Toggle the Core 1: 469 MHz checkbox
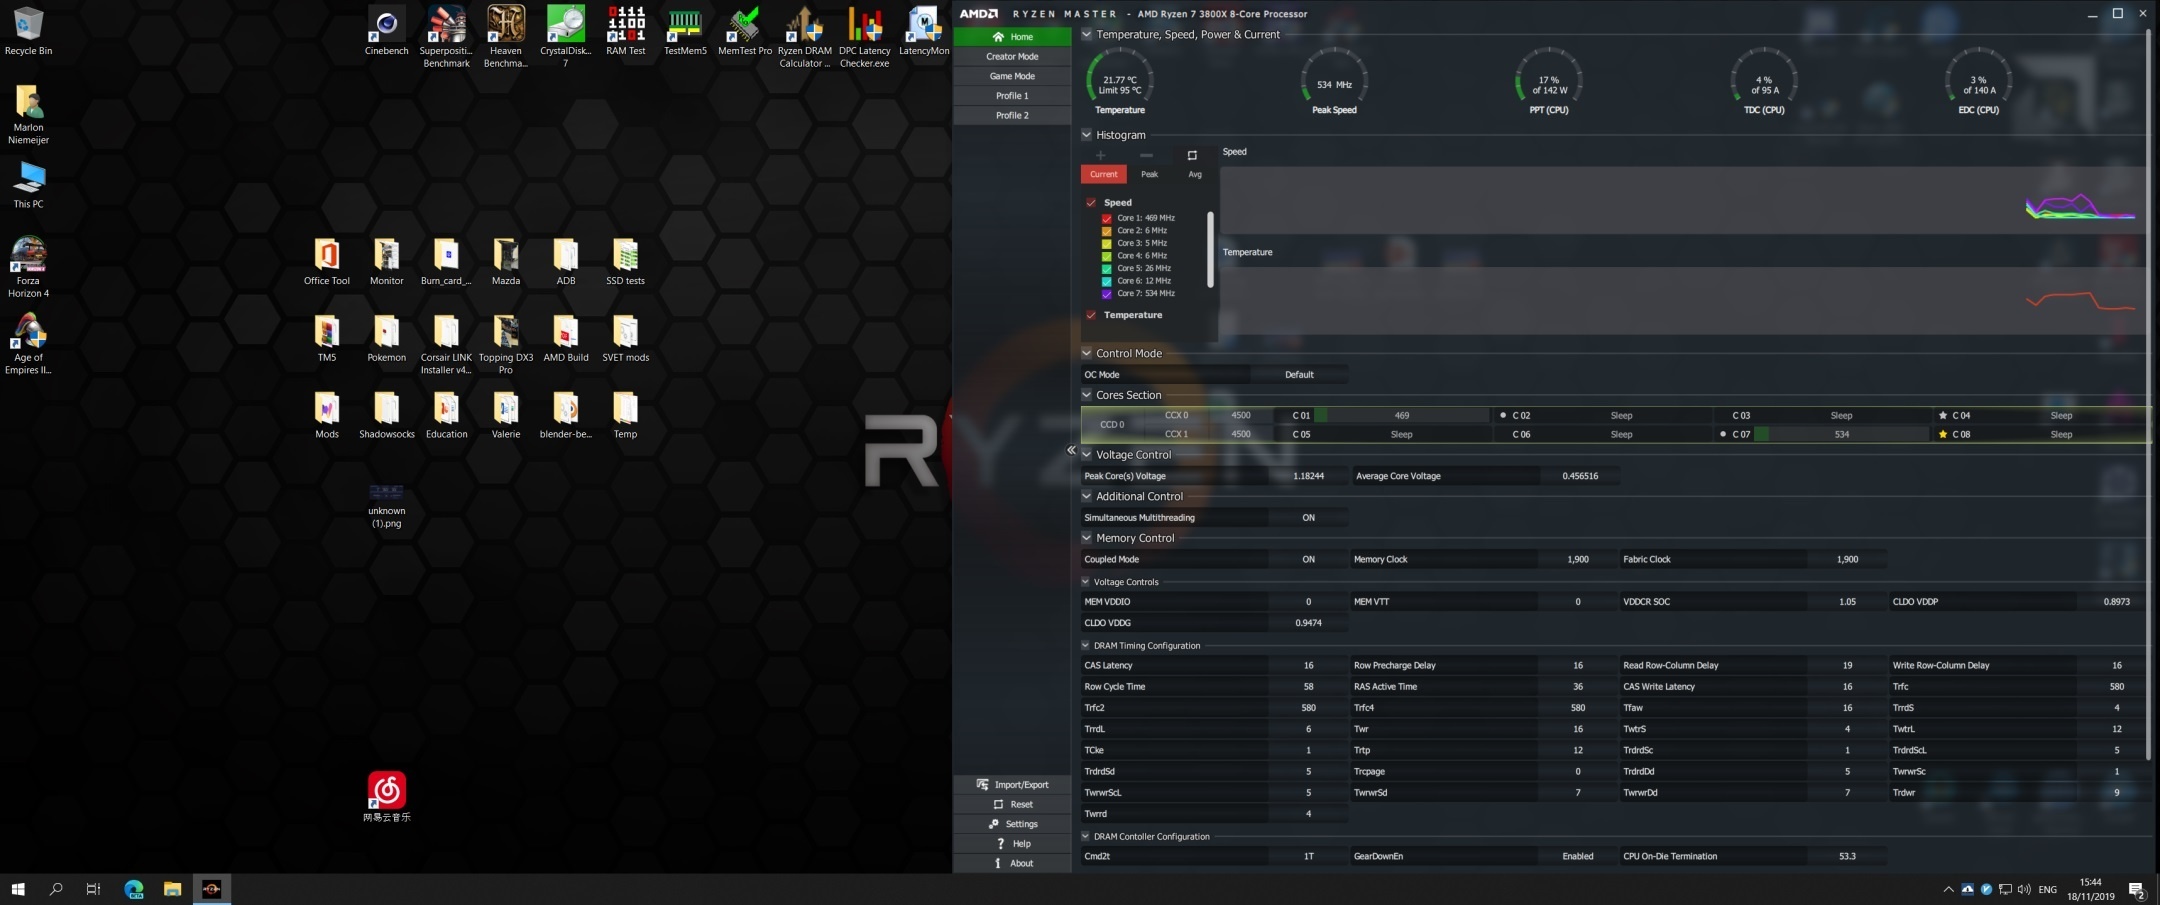The image size is (2160, 905). (1106, 218)
